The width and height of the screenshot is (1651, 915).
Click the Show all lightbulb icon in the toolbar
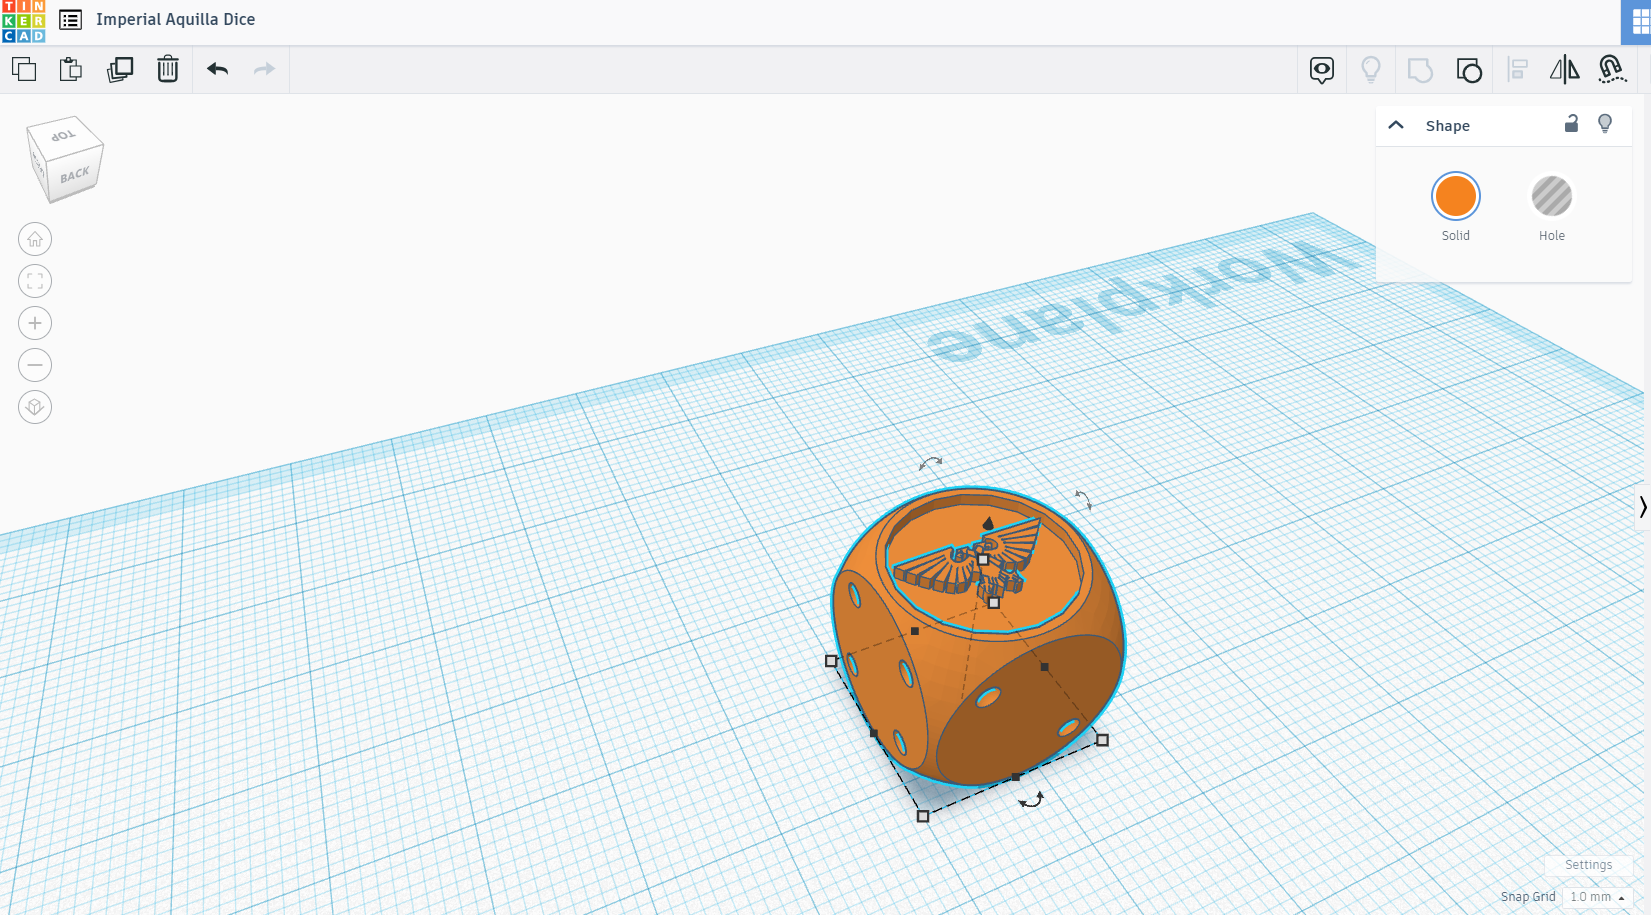point(1371,69)
